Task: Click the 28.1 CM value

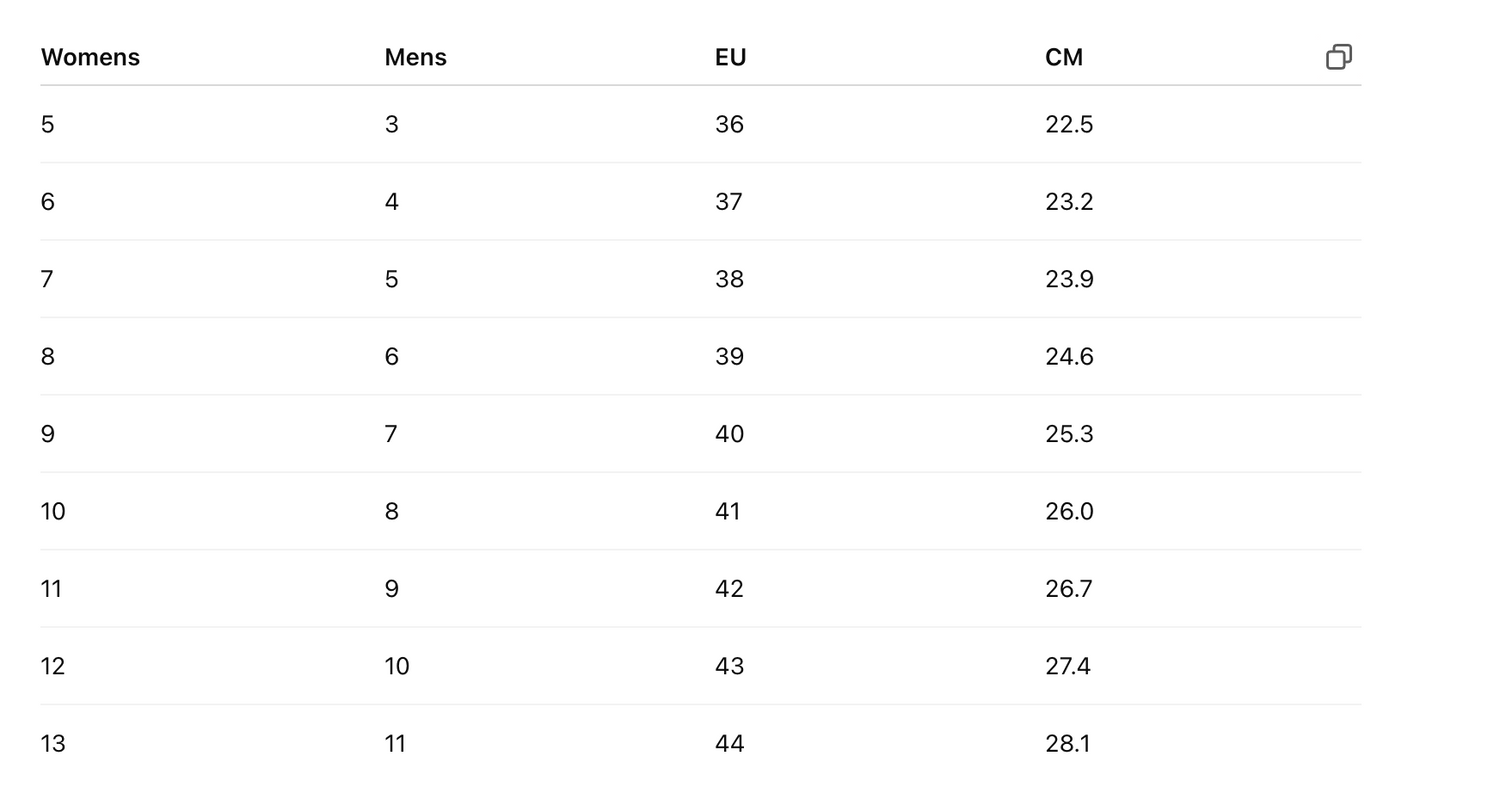Action: click(x=1067, y=744)
